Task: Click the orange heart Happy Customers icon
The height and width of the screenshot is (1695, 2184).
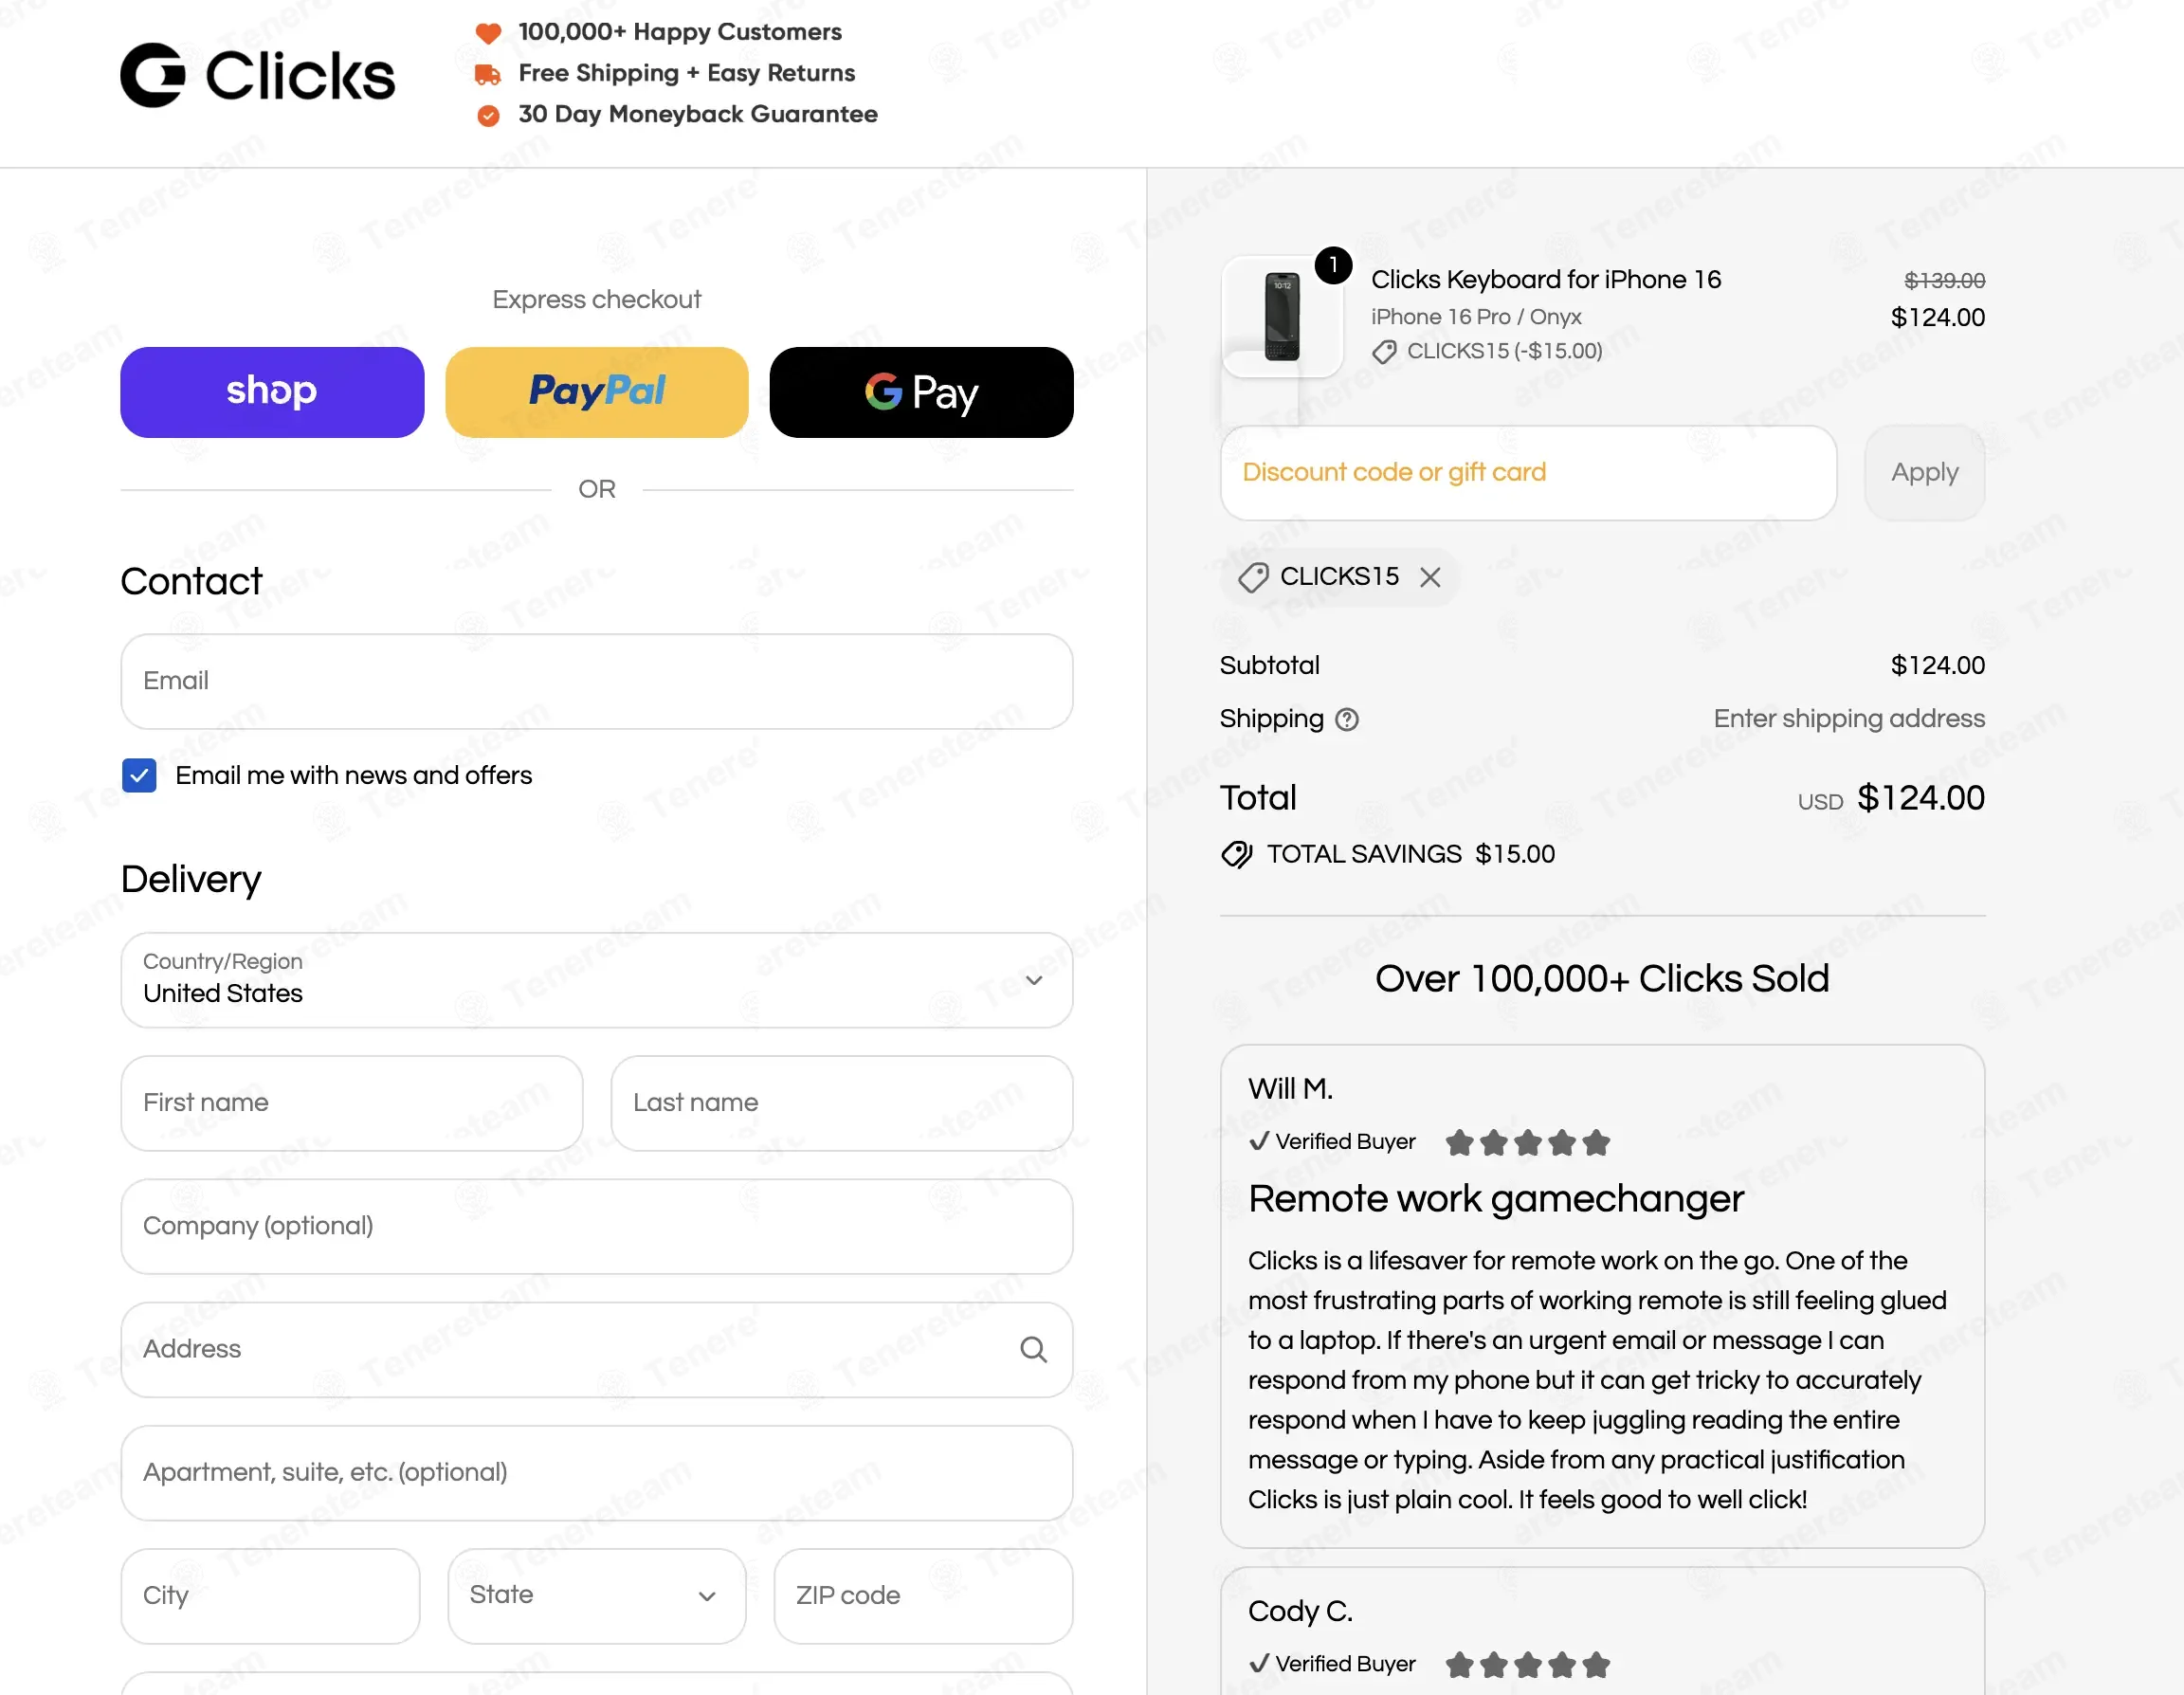Action: (x=488, y=33)
